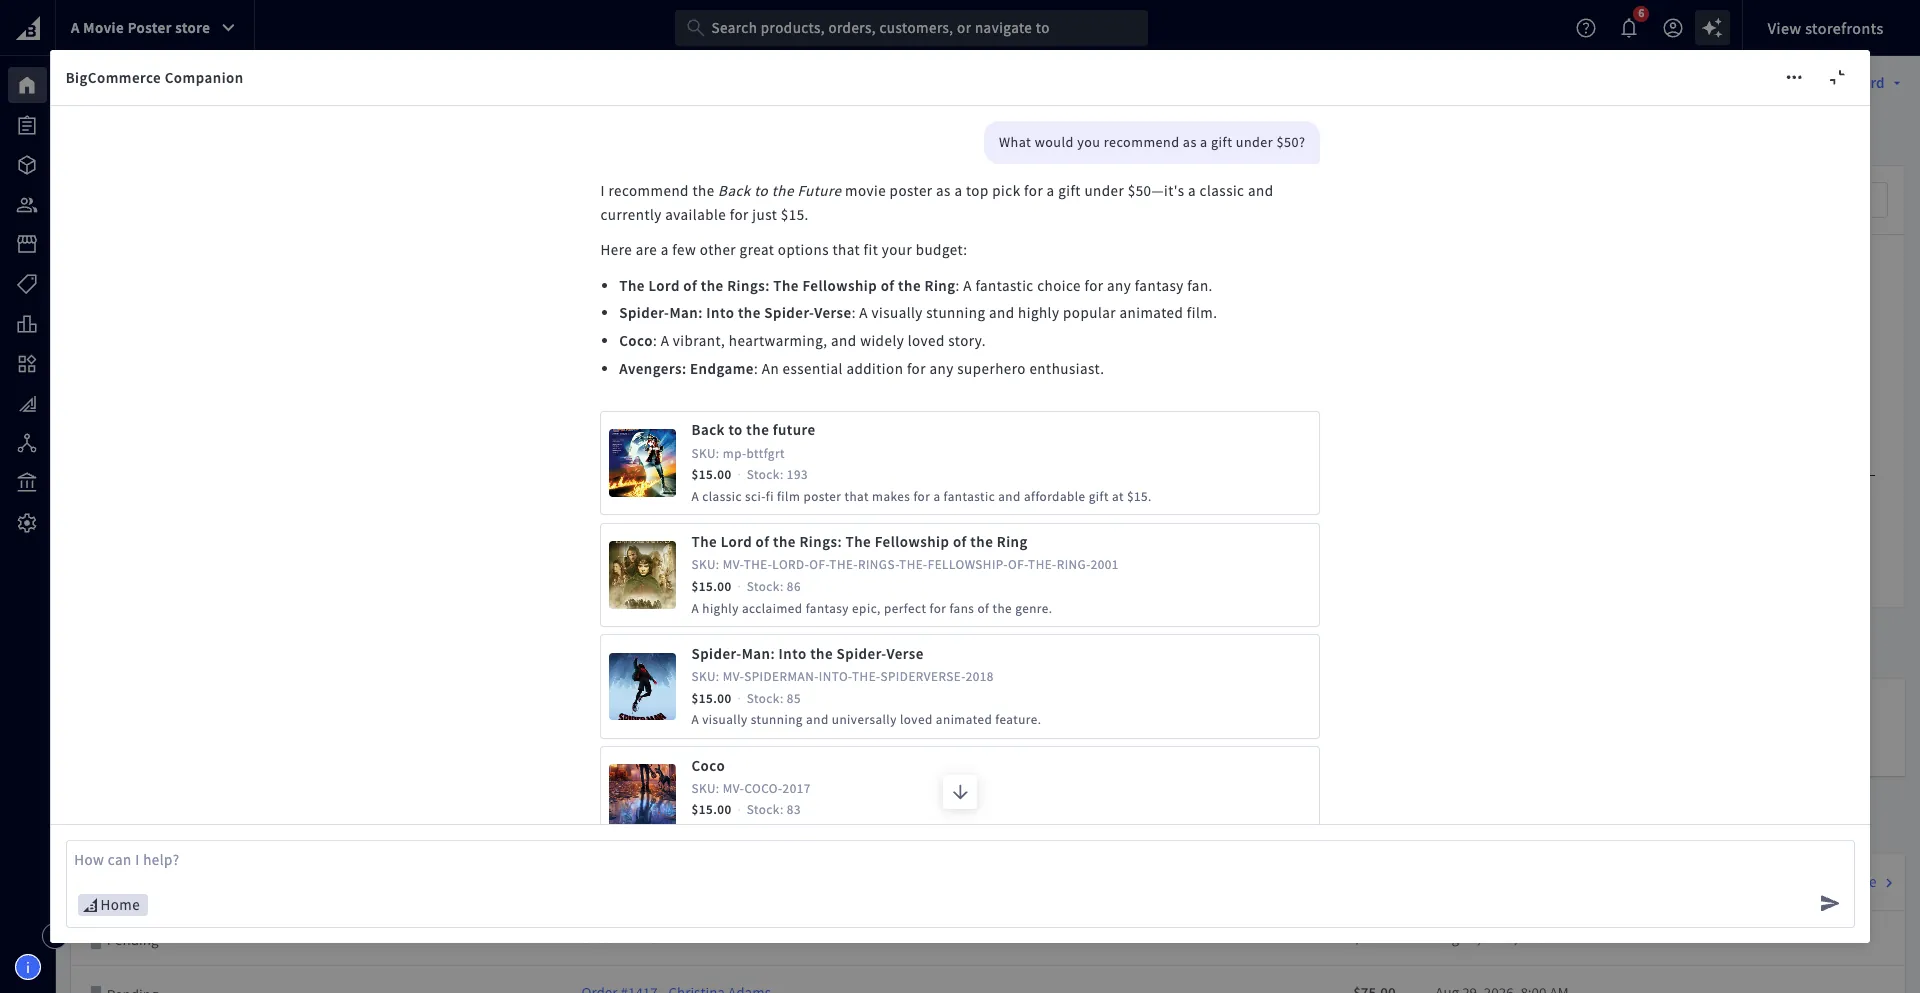Click the blue info circle icon
The width and height of the screenshot is (1920, 993).
click(x=28, y=967)
